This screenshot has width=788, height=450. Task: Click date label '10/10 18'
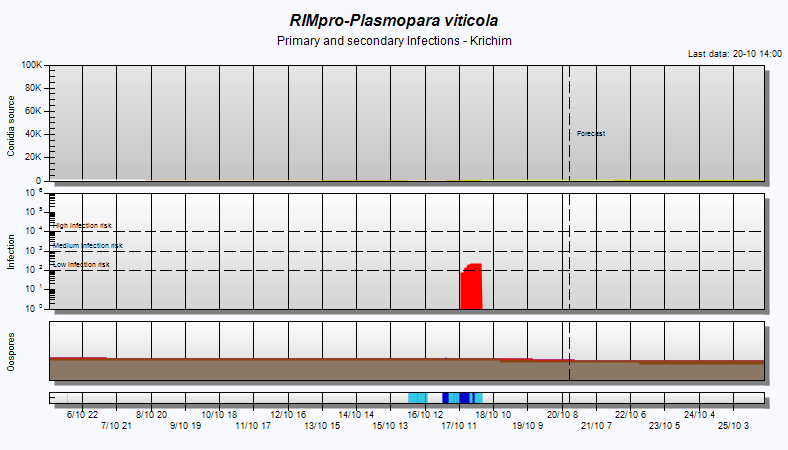219,415
